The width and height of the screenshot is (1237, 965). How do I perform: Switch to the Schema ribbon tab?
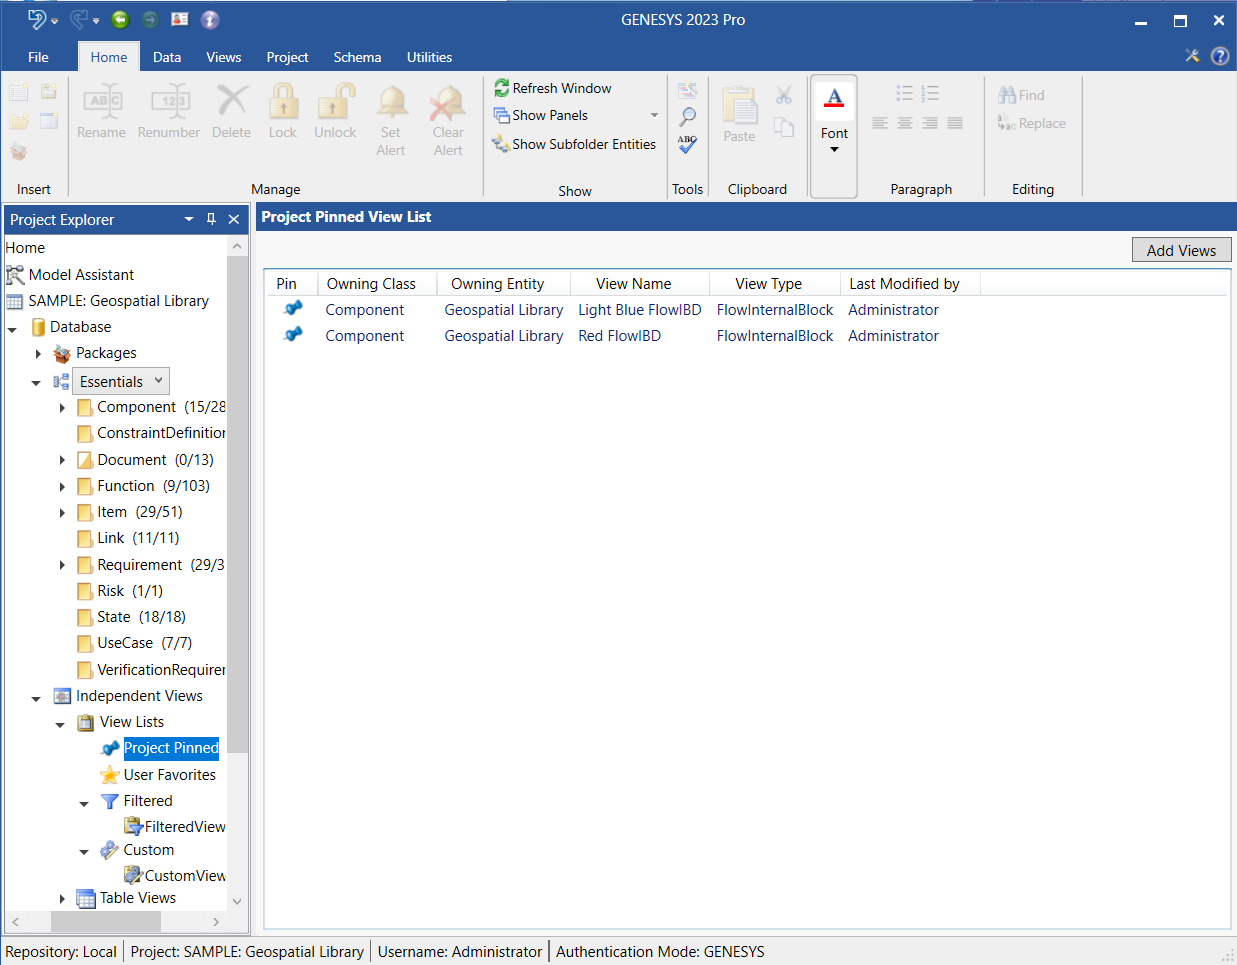click(357, 57)
